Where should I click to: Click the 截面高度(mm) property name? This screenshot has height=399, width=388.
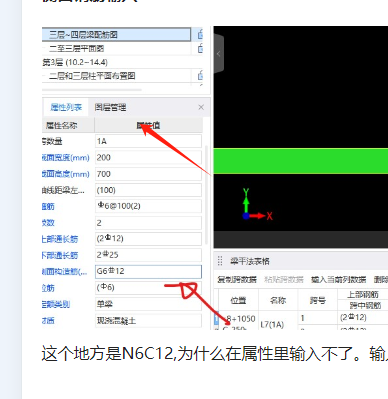pos(66,174)
